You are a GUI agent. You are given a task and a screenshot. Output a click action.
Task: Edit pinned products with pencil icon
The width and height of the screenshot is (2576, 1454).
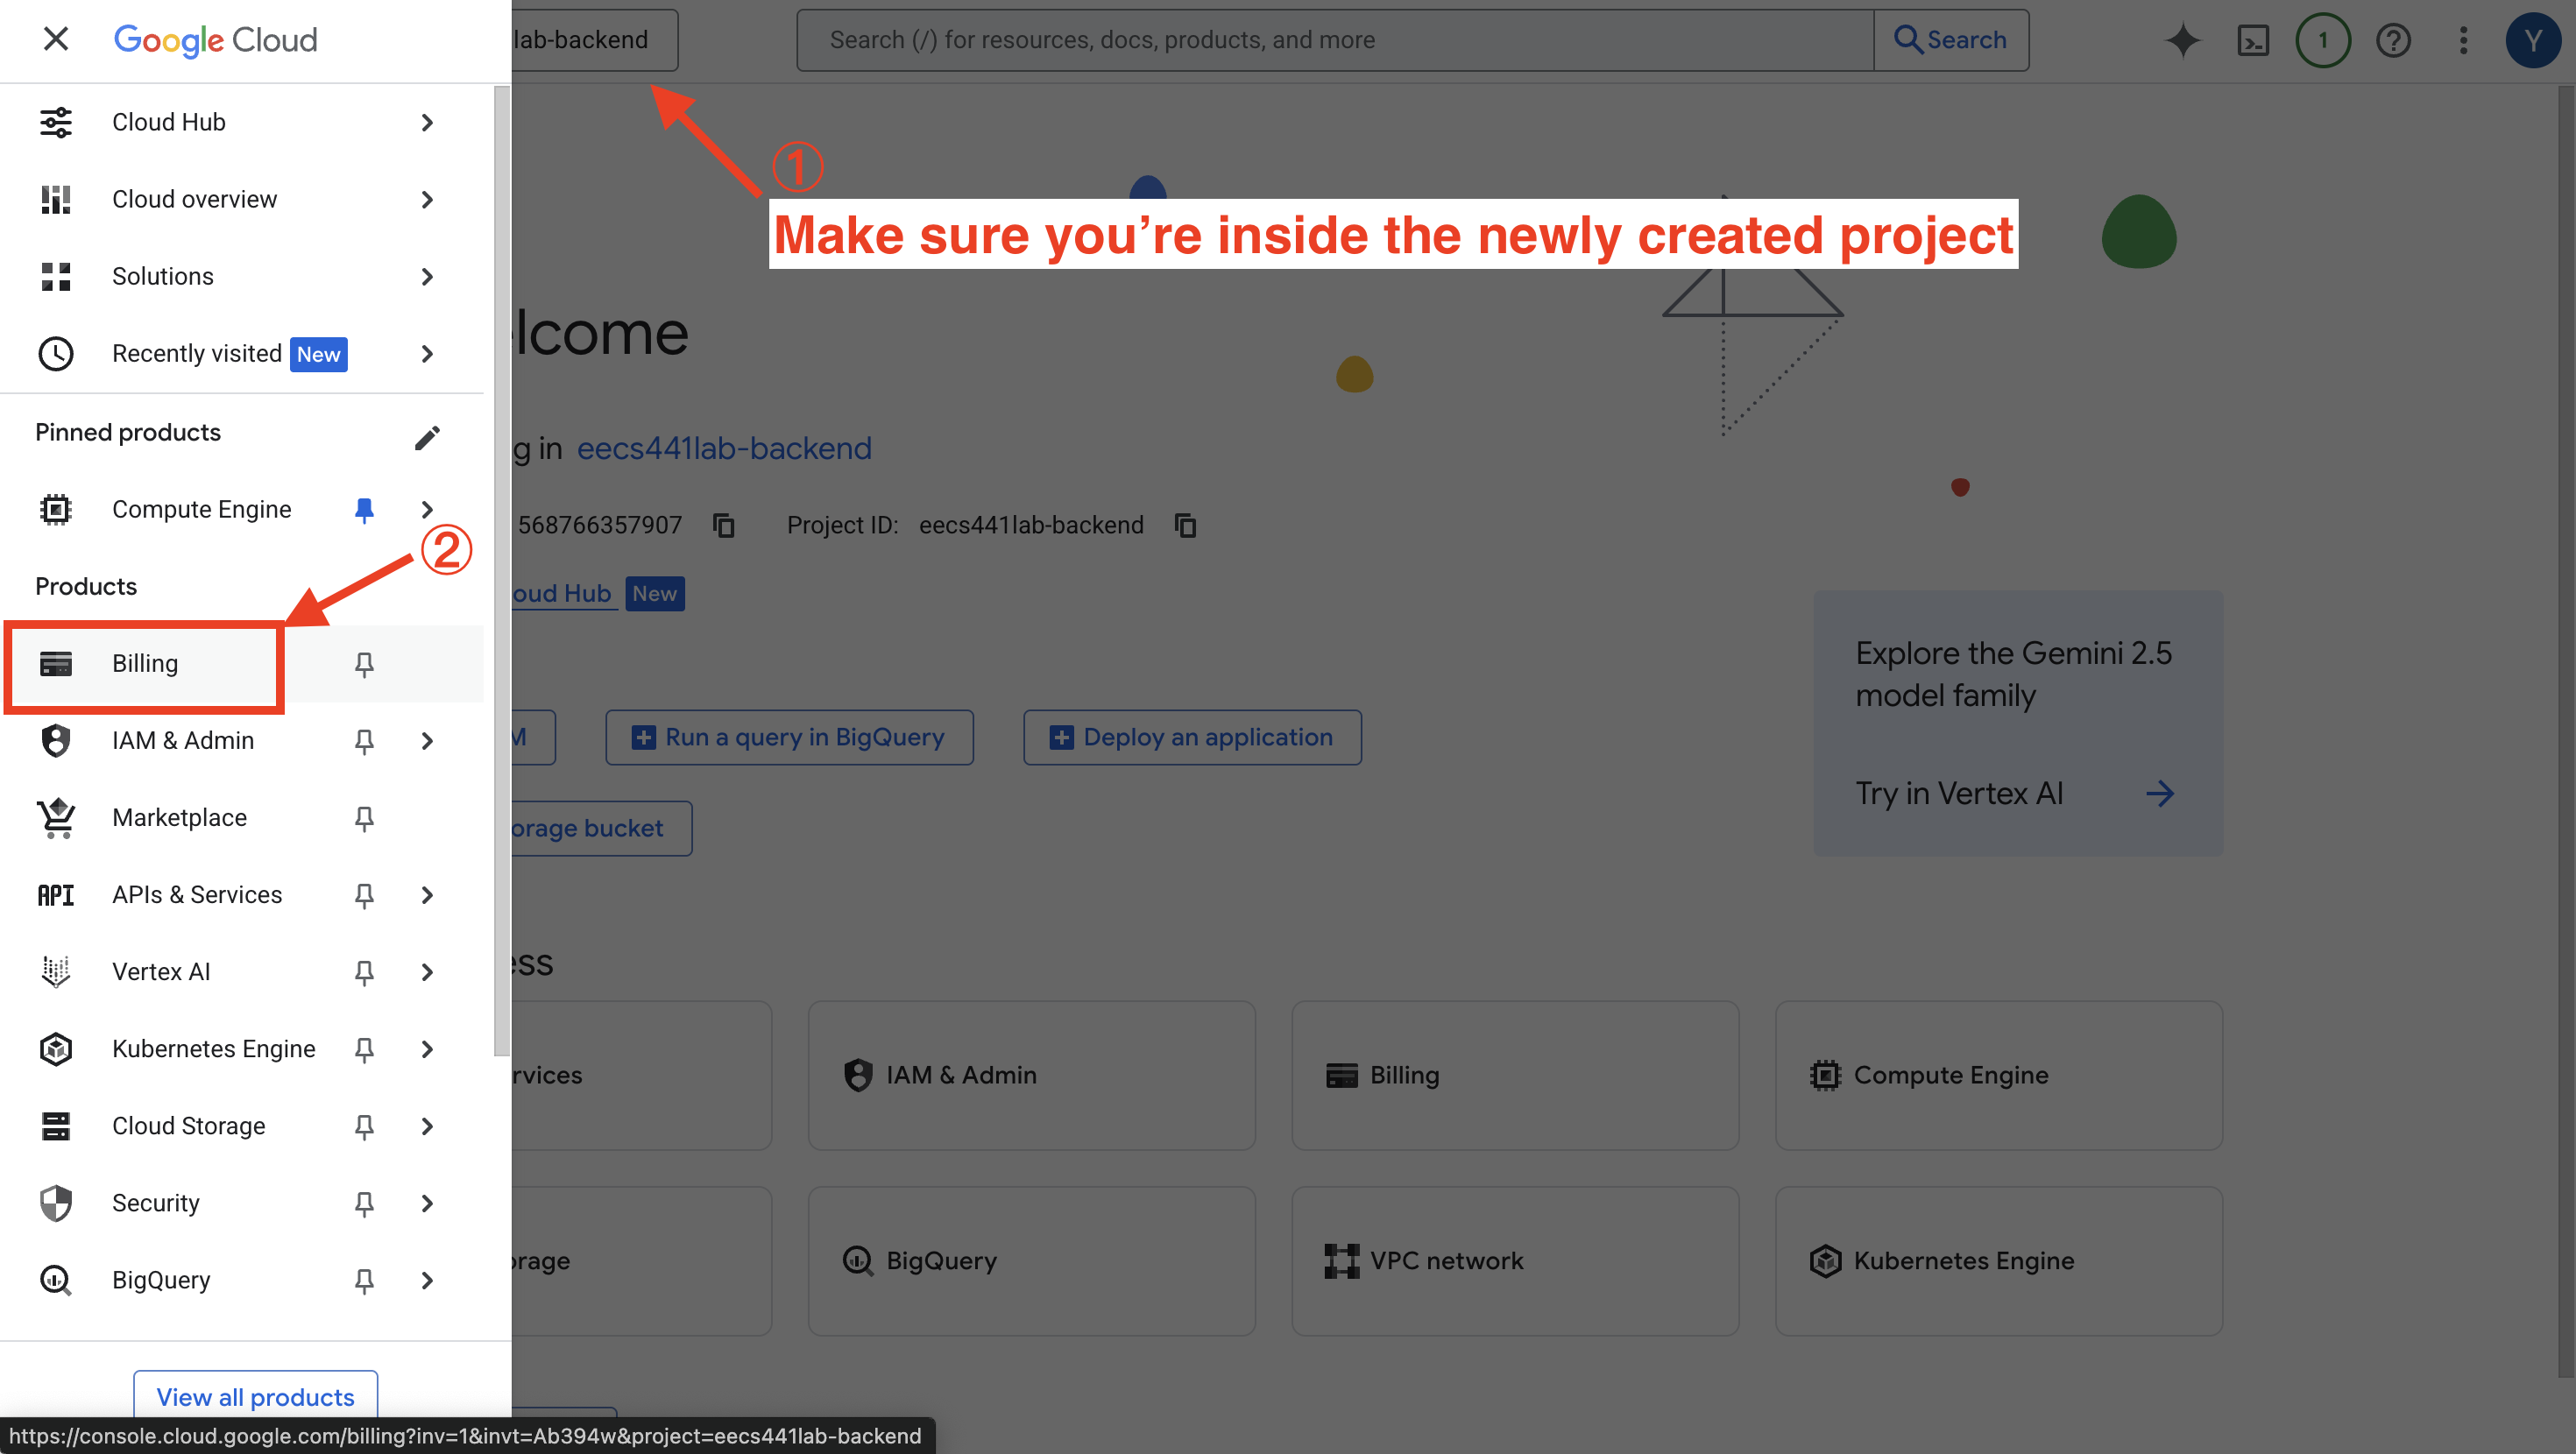427,437
